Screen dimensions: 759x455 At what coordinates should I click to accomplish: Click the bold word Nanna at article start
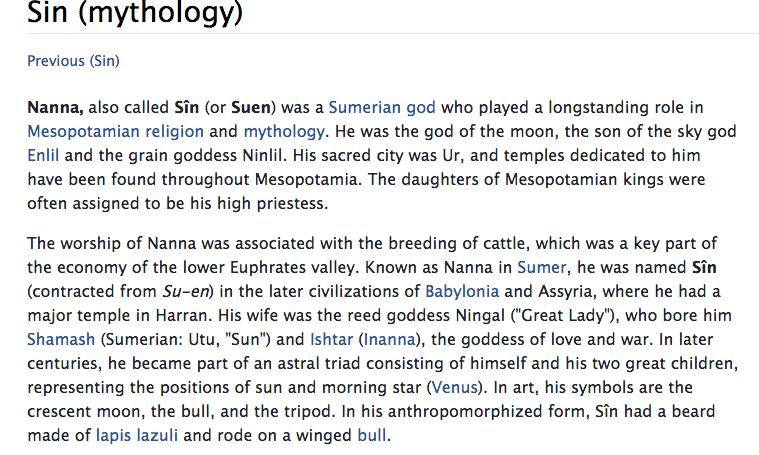[54, 107]
